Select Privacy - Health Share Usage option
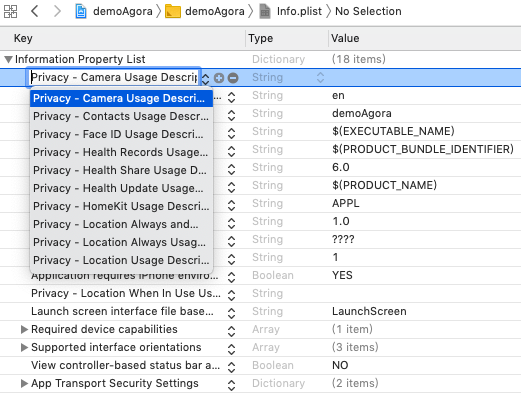 (x=121, y=170)
